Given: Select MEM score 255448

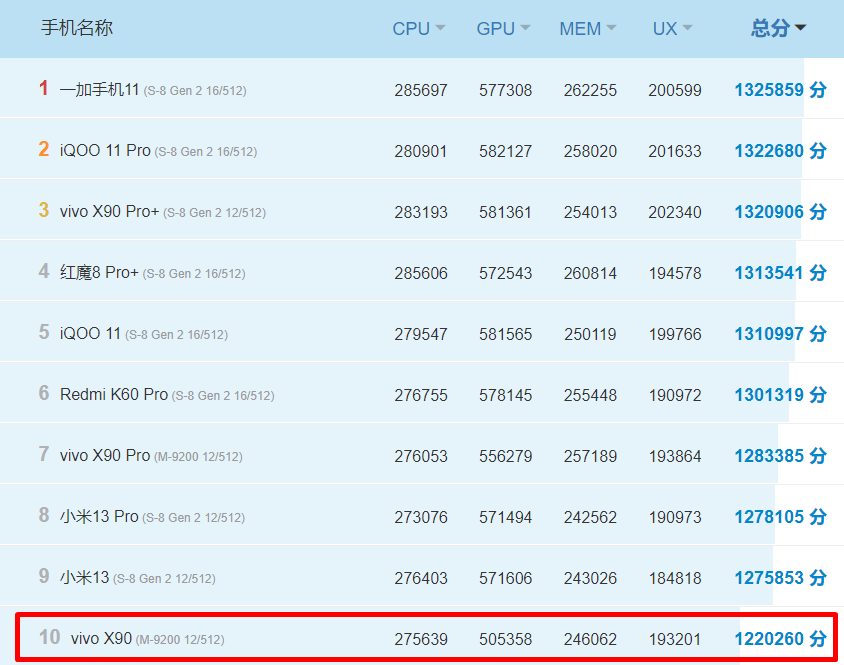Looking at the screenshot, I should (x=590, y=395).
